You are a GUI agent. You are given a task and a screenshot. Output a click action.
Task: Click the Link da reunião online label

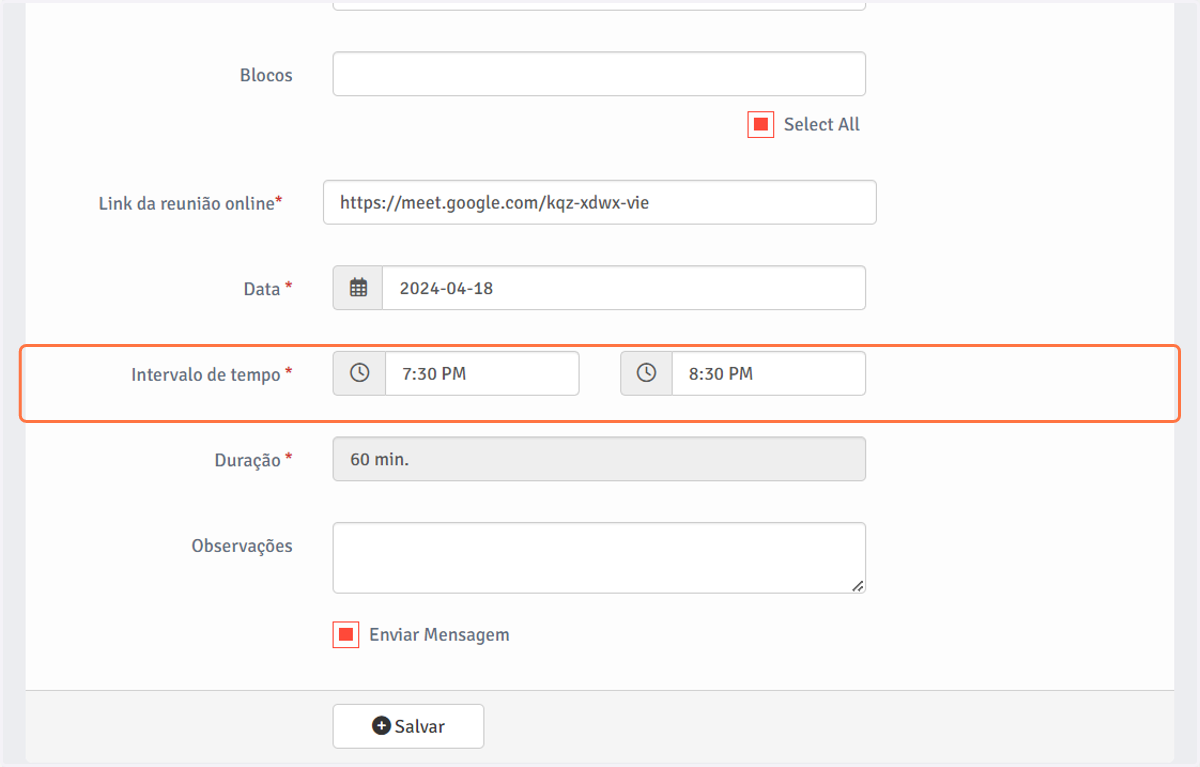pyautogui.click(x=190, y=203)
